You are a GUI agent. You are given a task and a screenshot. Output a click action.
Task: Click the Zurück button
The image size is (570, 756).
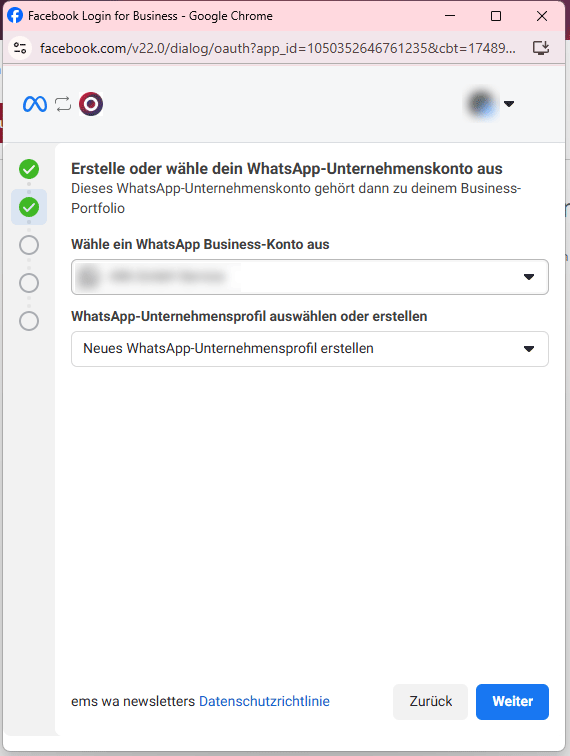[430, 702]
